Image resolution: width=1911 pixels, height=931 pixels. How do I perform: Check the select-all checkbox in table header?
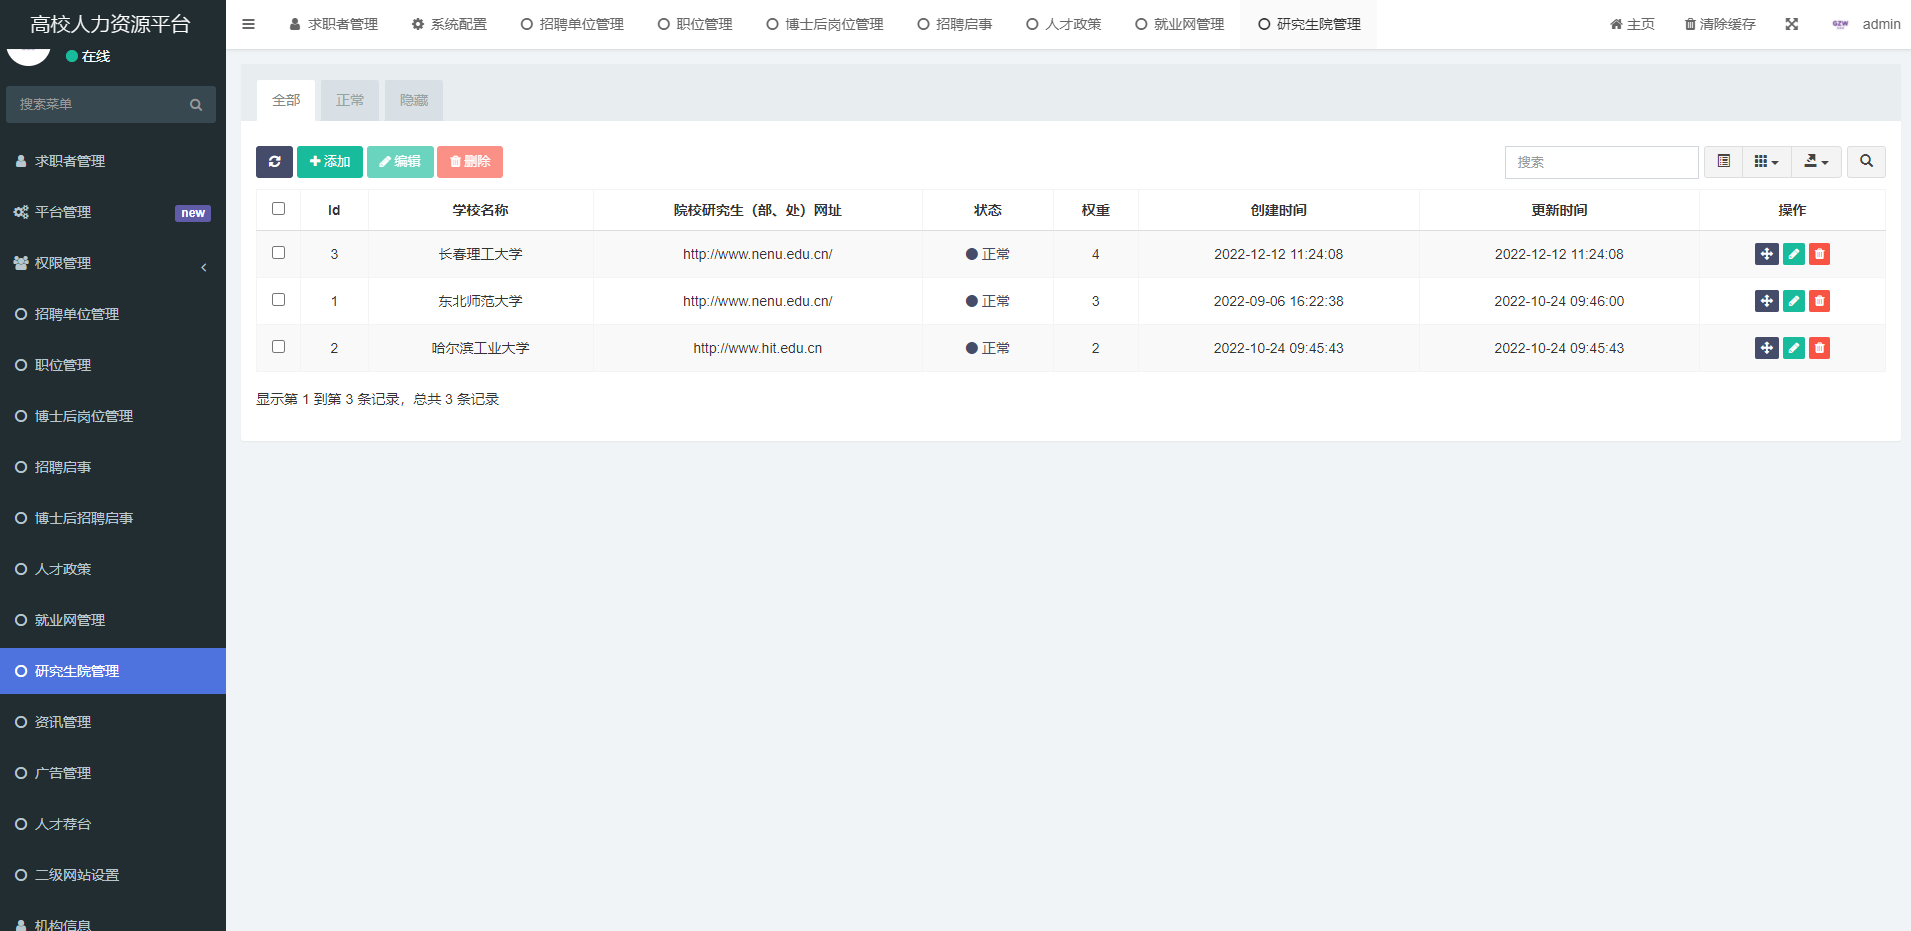tap(279, 209)
